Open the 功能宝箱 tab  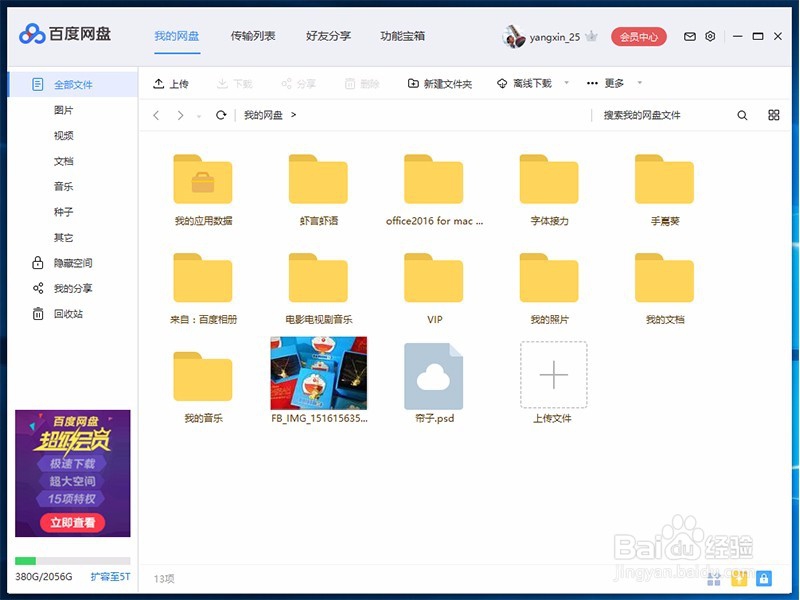(x=403, y=35)
